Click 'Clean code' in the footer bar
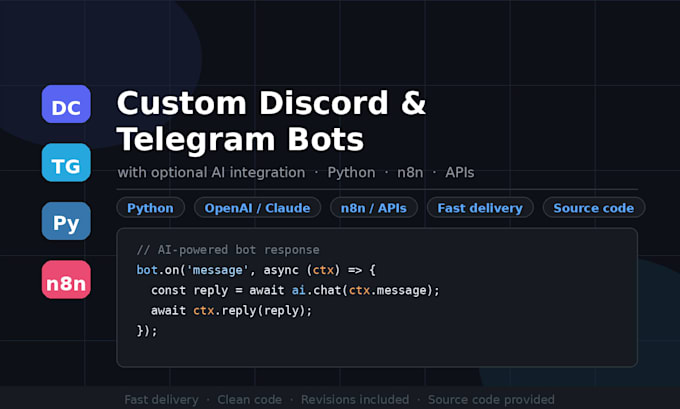Screen dimensions: 680x409 point(249,399)
